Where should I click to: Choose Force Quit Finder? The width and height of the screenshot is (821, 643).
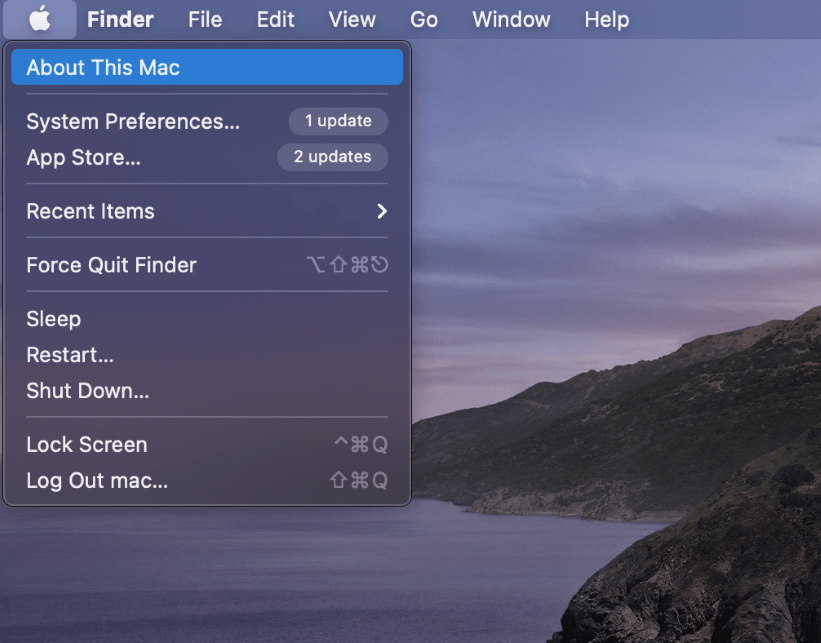tap(111, 266)
